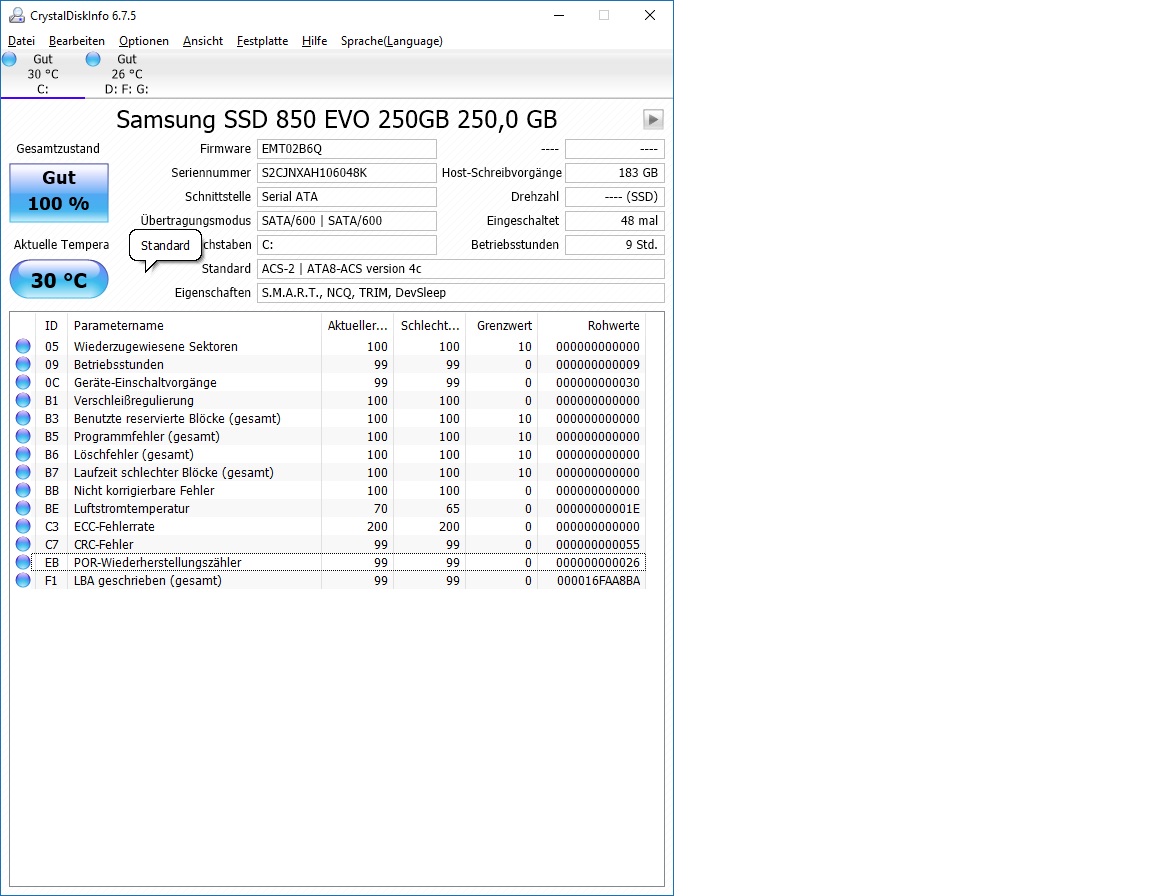The image size is (1152, 896).
Task: Select the POR-Wiederherstellungszähler row text
Action: (157, 563)
